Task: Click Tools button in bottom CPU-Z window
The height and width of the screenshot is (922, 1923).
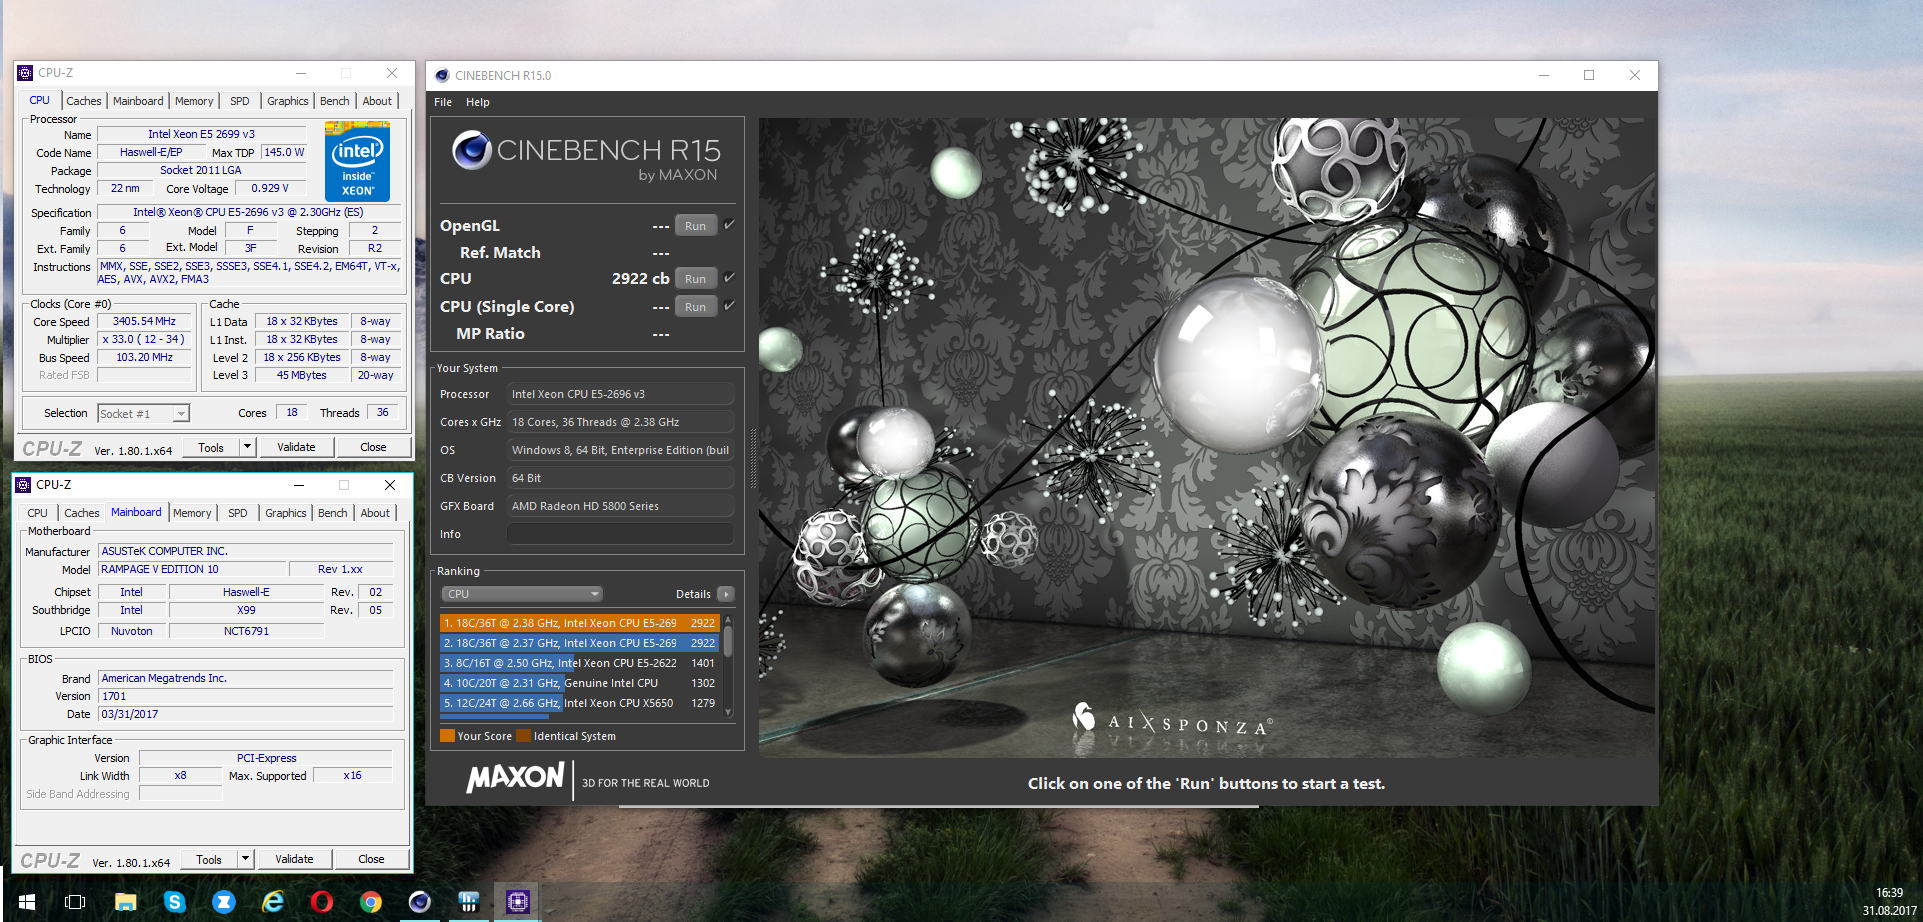Action: pos(209,859)
